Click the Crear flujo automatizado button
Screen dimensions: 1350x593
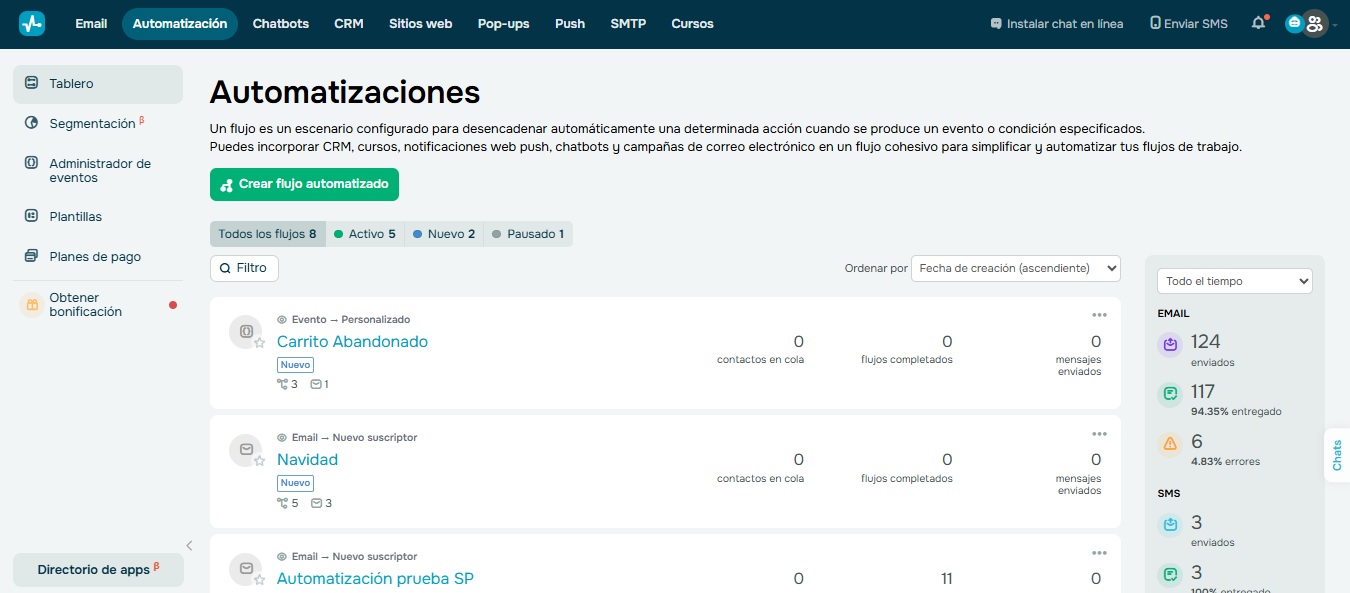coord(304,184)
